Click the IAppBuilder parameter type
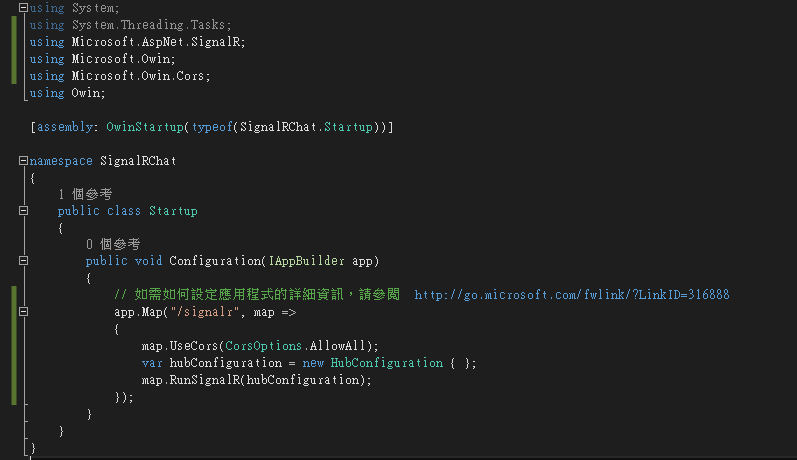Viewport: 797px width, 460px height. pyautogui.click(x=306, y=261)
